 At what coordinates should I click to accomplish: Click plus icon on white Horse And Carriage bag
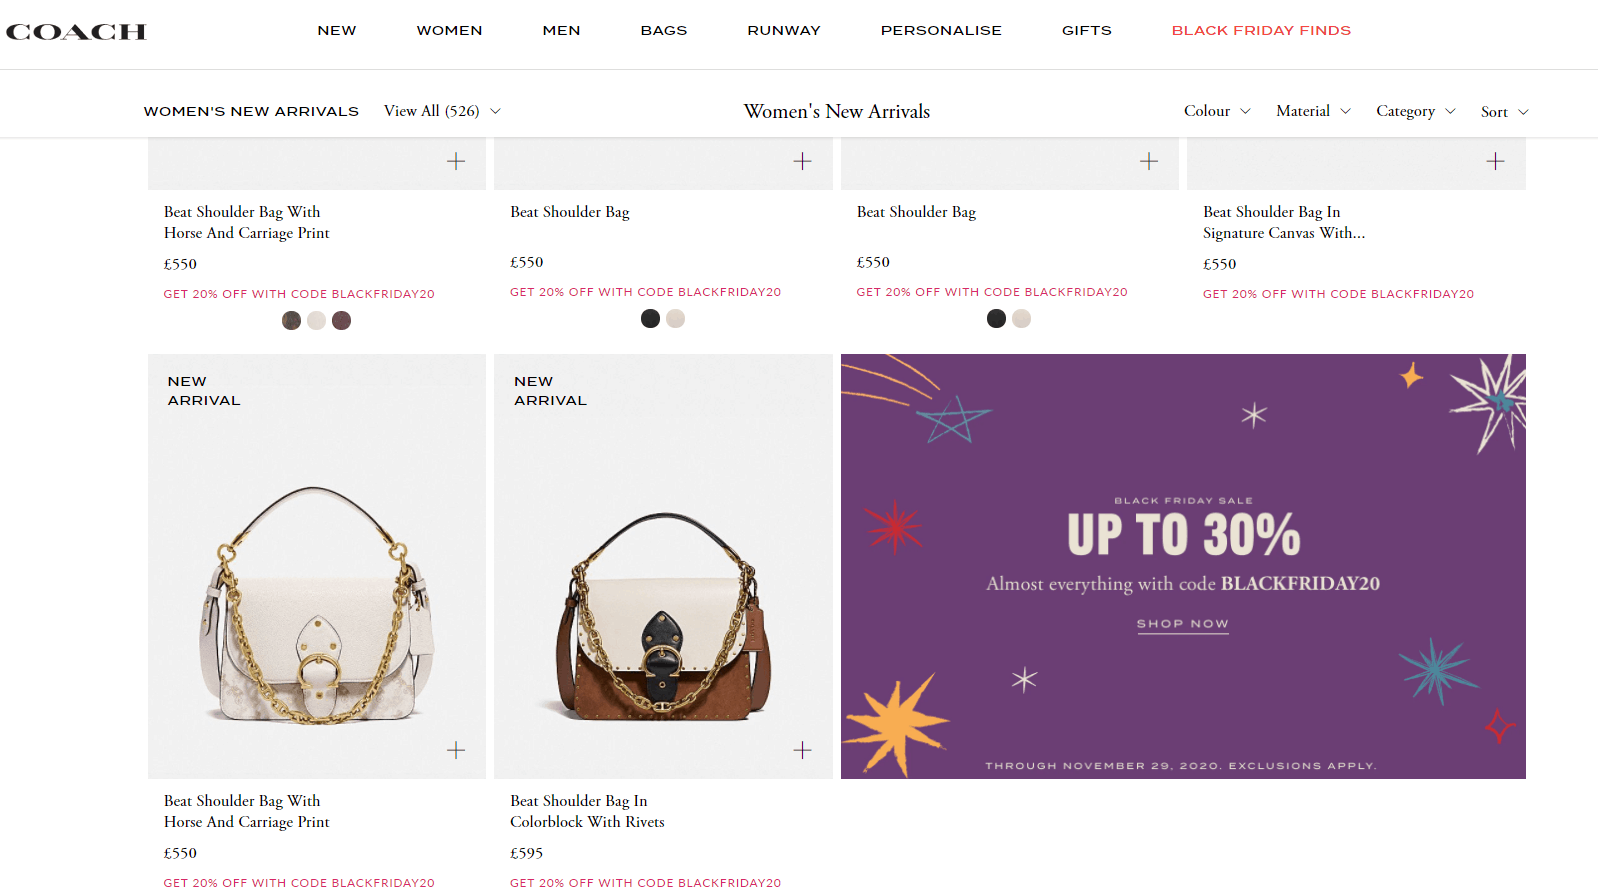pyautogui.click(x=456, y=750)
